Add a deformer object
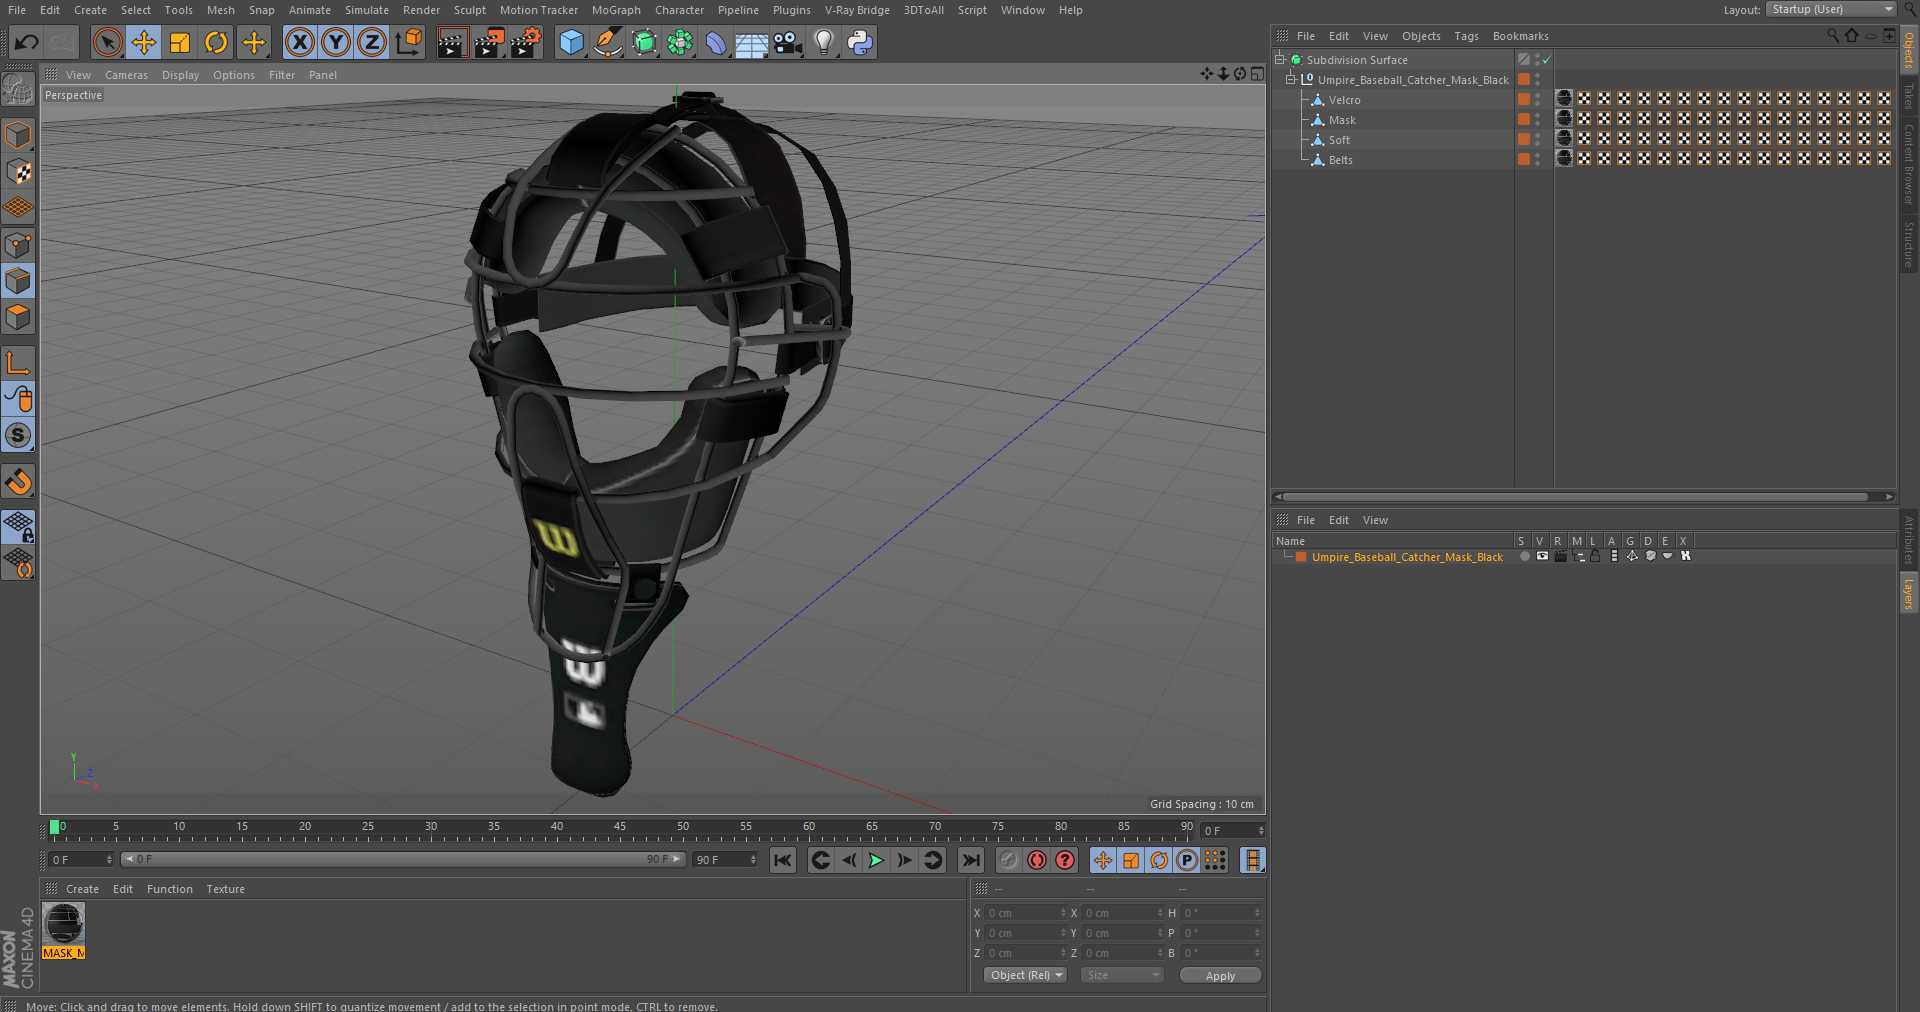1920x1012 pixels. point(716,42)
